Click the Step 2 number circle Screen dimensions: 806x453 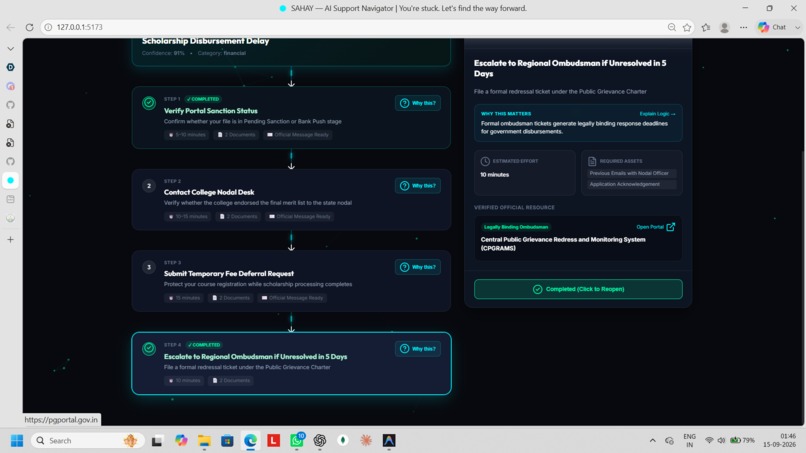click(149, 186)
